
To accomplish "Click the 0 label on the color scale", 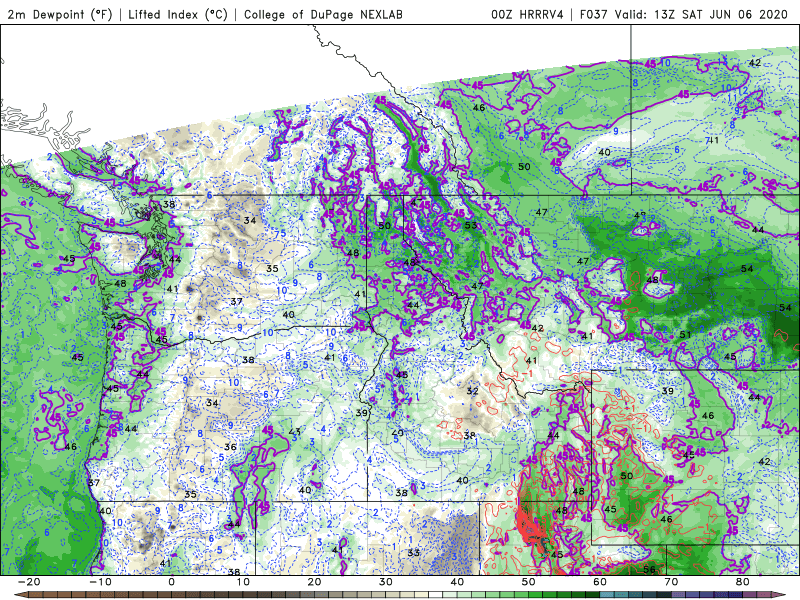I will coord(171,582).
